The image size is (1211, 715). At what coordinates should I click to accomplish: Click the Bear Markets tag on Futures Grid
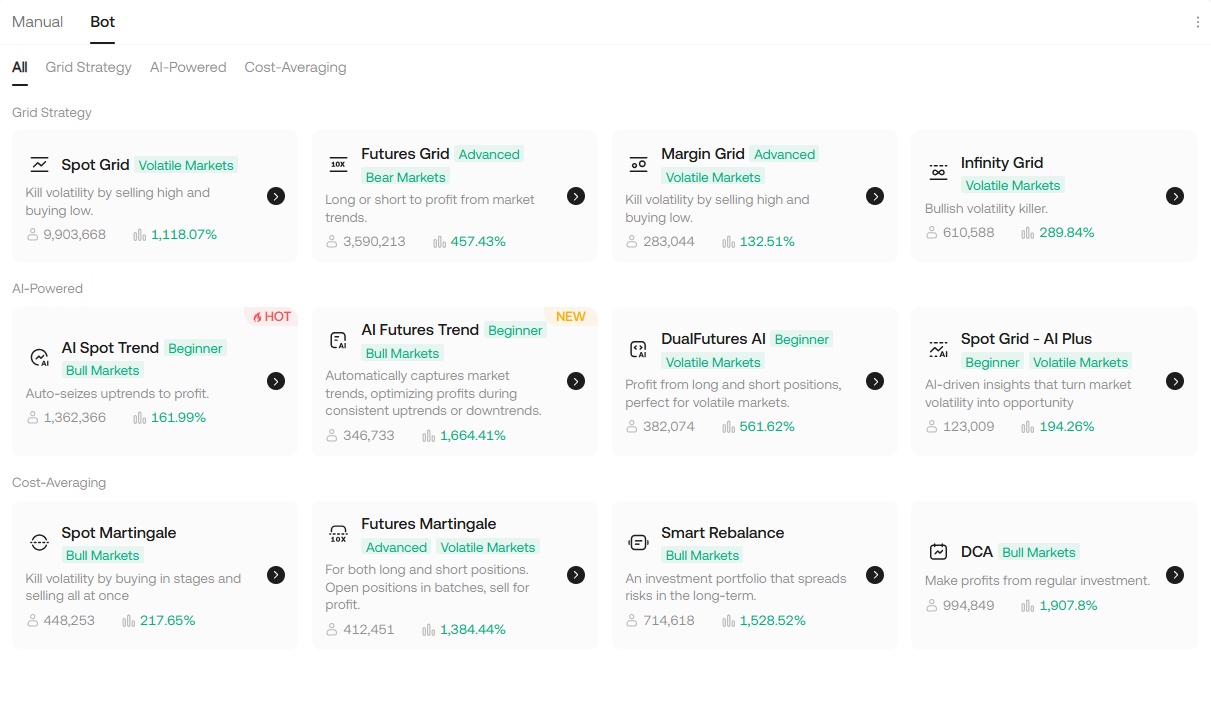(x=406, y=177)
